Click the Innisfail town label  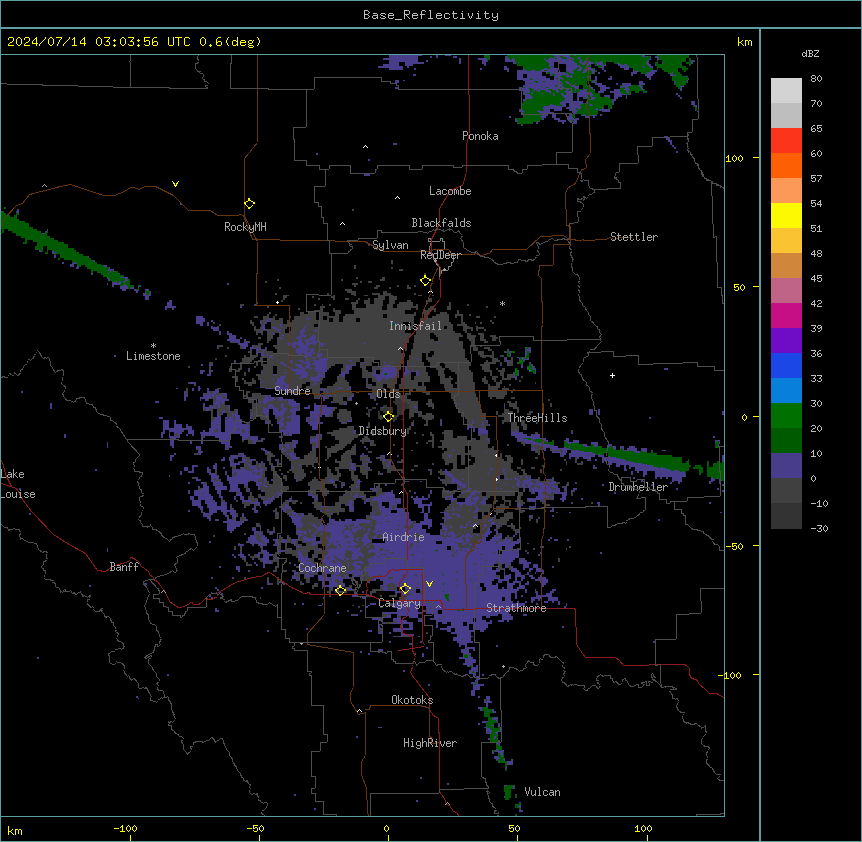[415, 326]
